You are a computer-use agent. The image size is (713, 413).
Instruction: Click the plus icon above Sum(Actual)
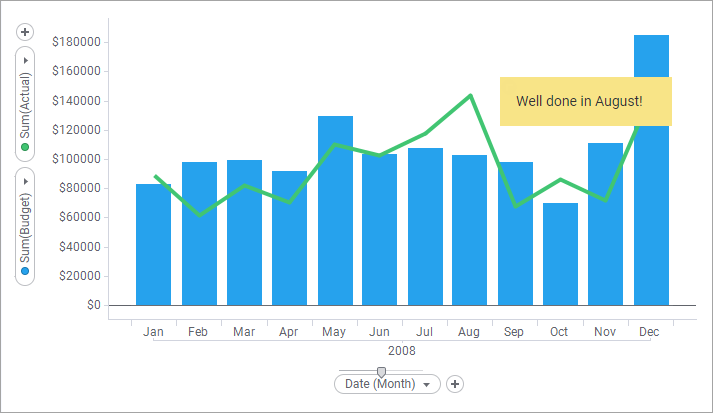click(x=26, y=32)
